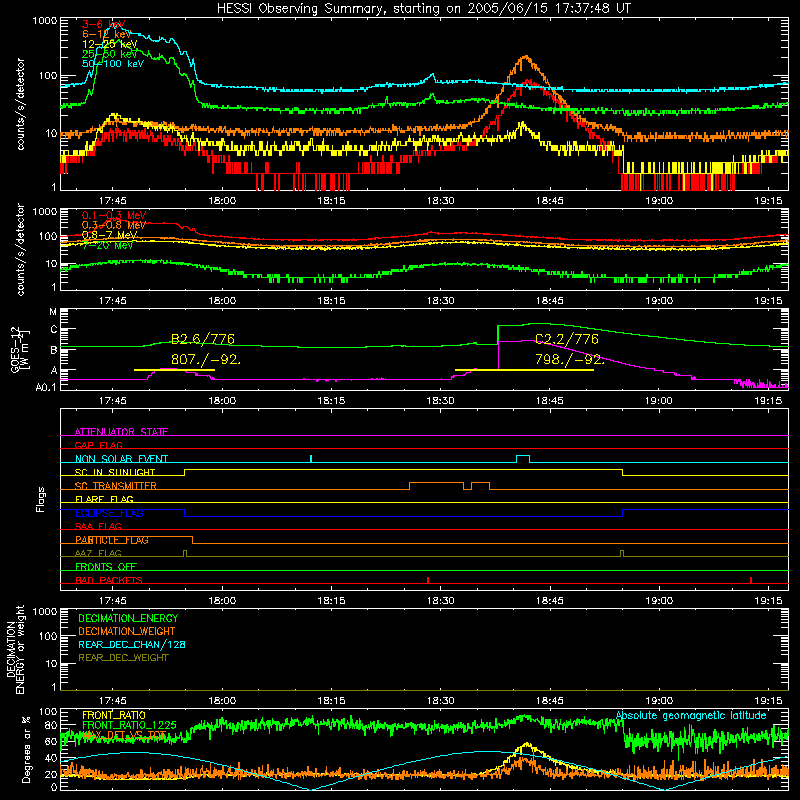Screen dimensions: 800x800
Task: Select the SC_TRANSMITTER flag label
Action: [116, 486]
